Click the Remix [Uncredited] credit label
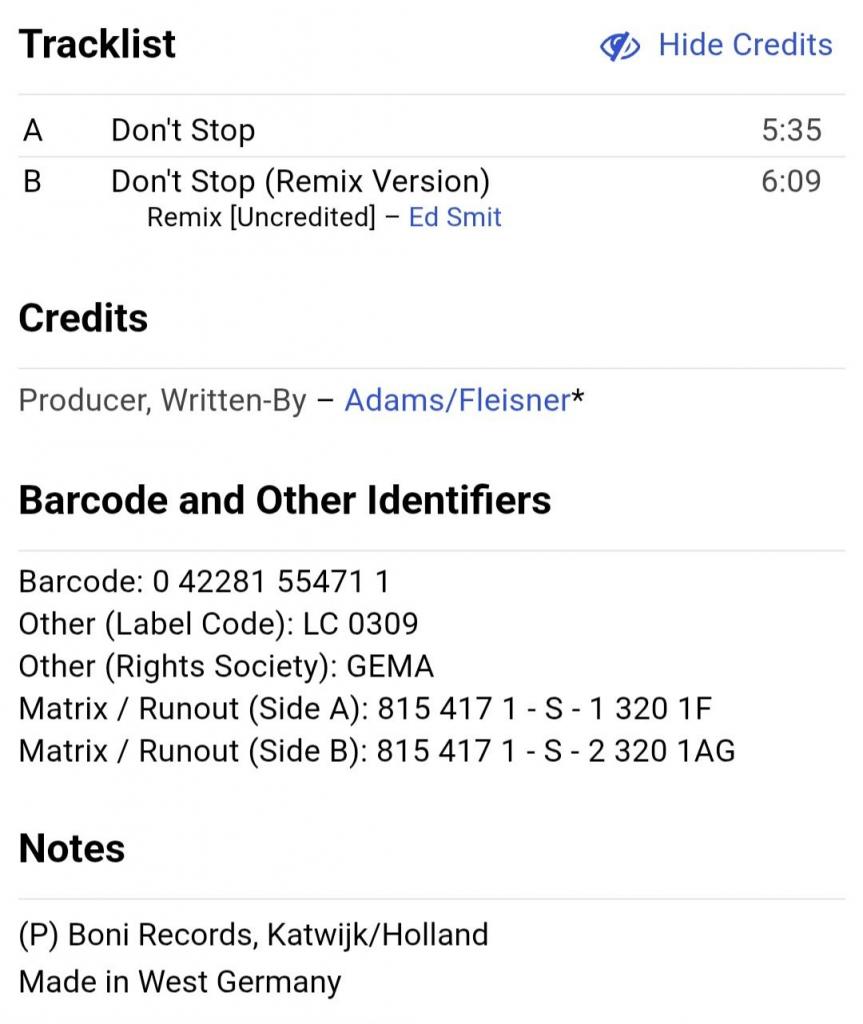The height and width of the screenshot is (1024, 863). 261,217
